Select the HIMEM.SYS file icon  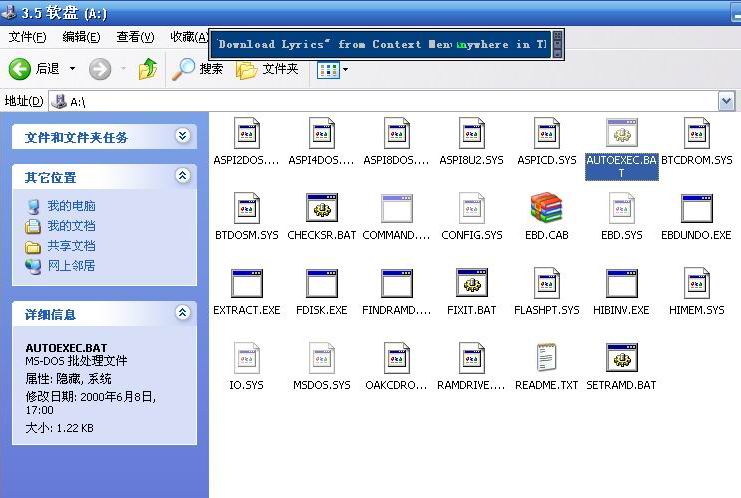click(x=697, y=283)
